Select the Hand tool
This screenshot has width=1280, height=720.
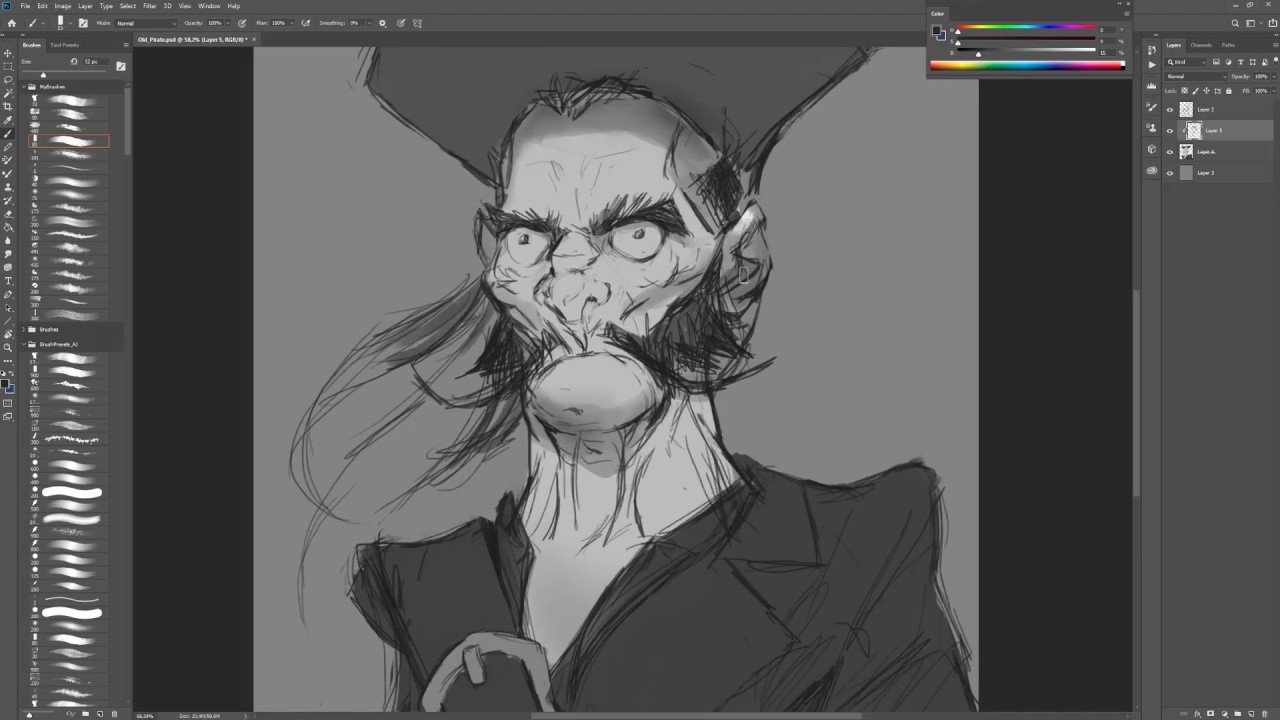click(x=8, y=334)
